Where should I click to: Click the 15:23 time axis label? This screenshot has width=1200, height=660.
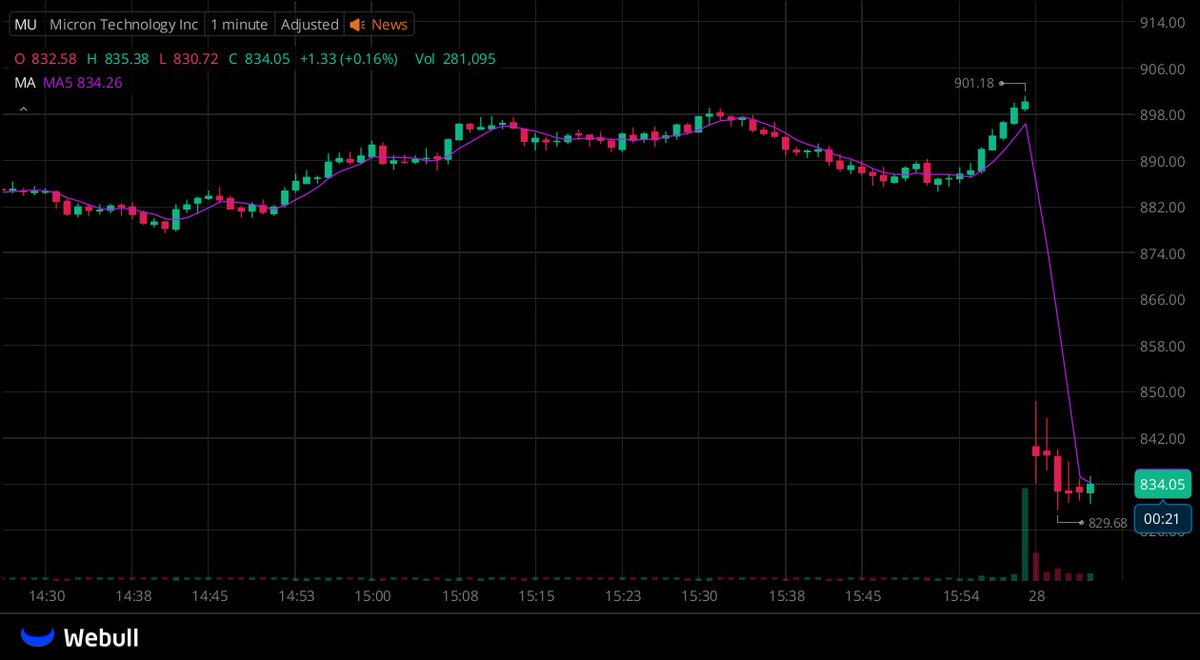pos(622,596)
